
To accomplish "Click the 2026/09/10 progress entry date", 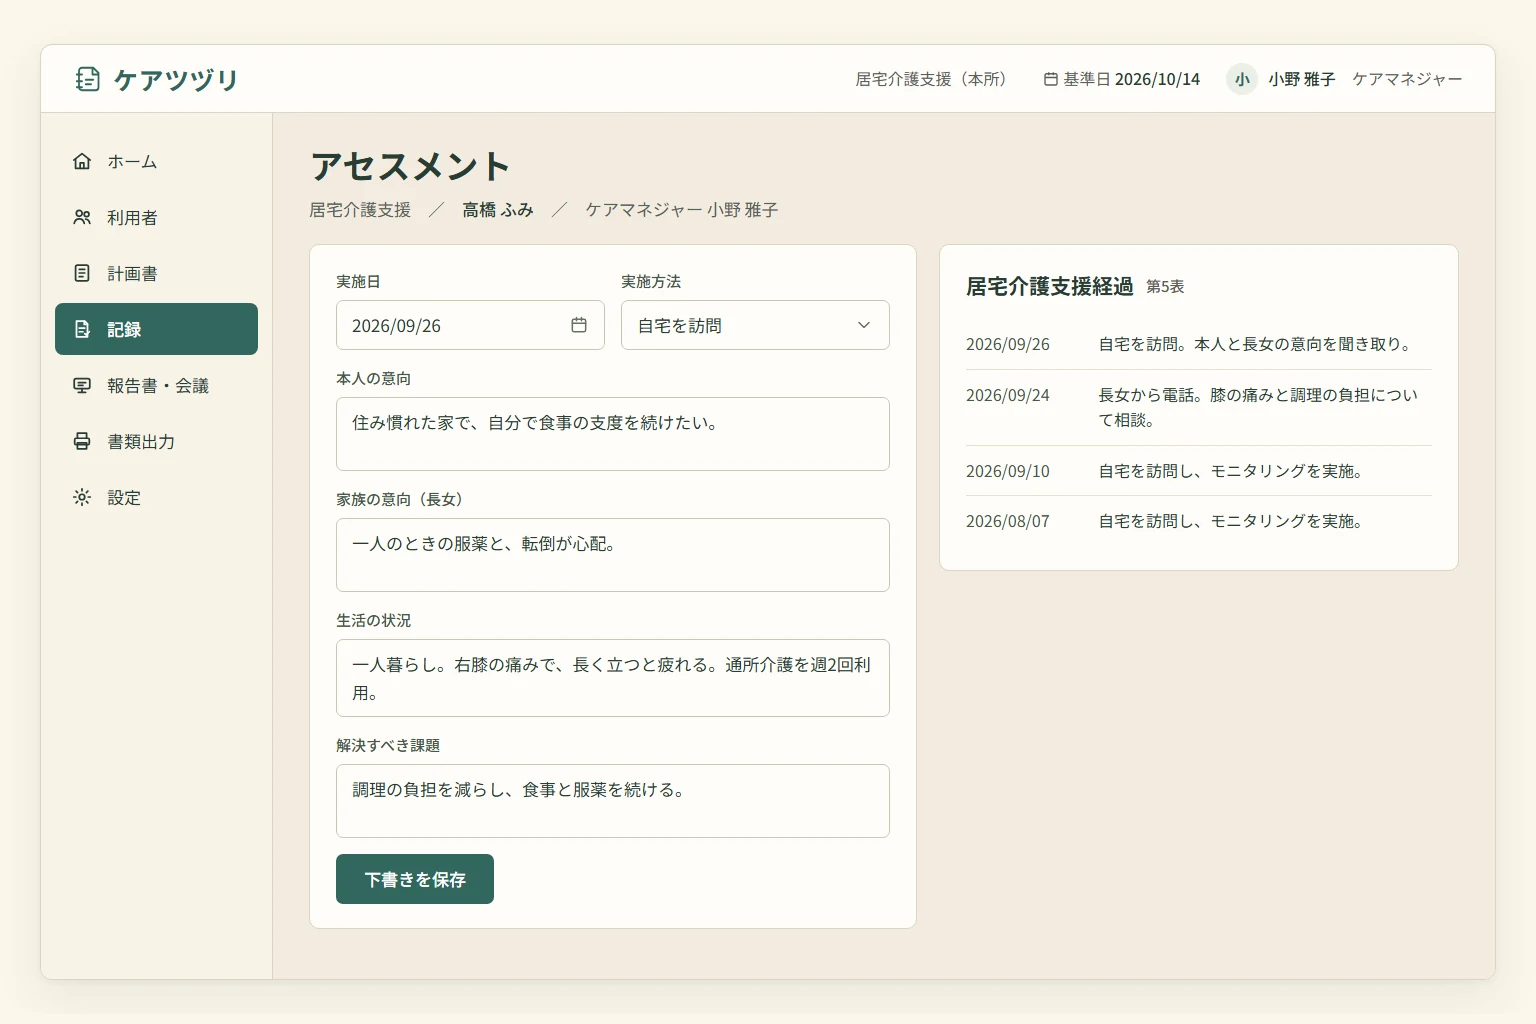I will tap(1008, 471).
